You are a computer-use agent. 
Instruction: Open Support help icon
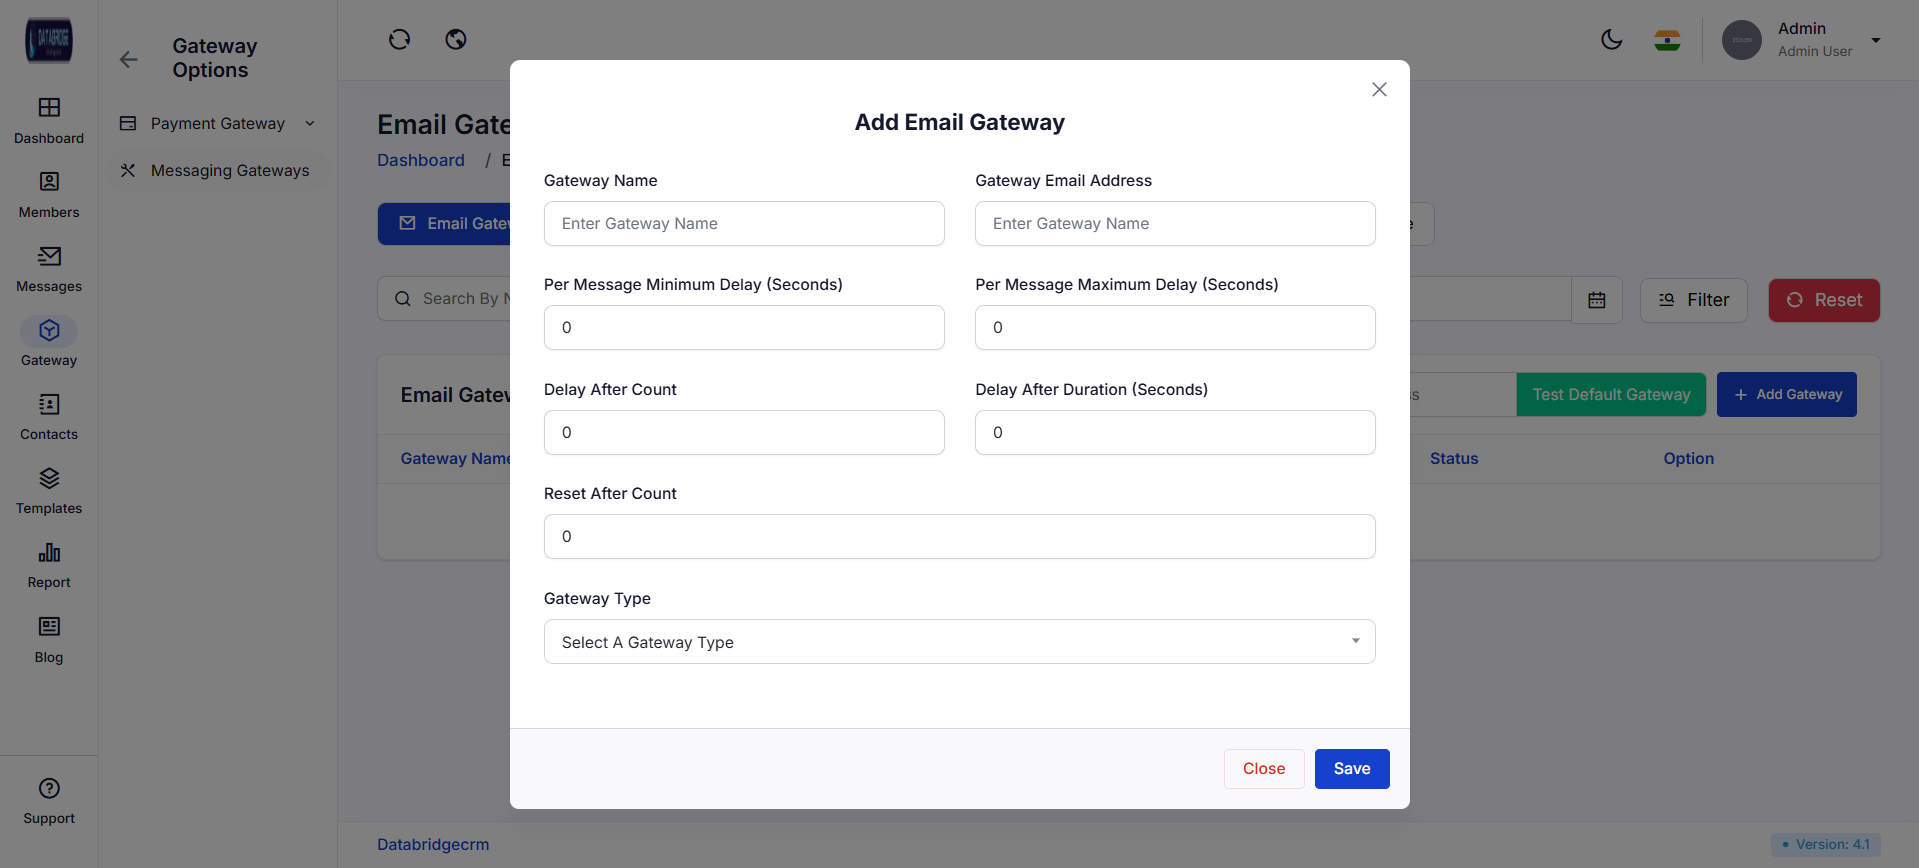[49, 789]
